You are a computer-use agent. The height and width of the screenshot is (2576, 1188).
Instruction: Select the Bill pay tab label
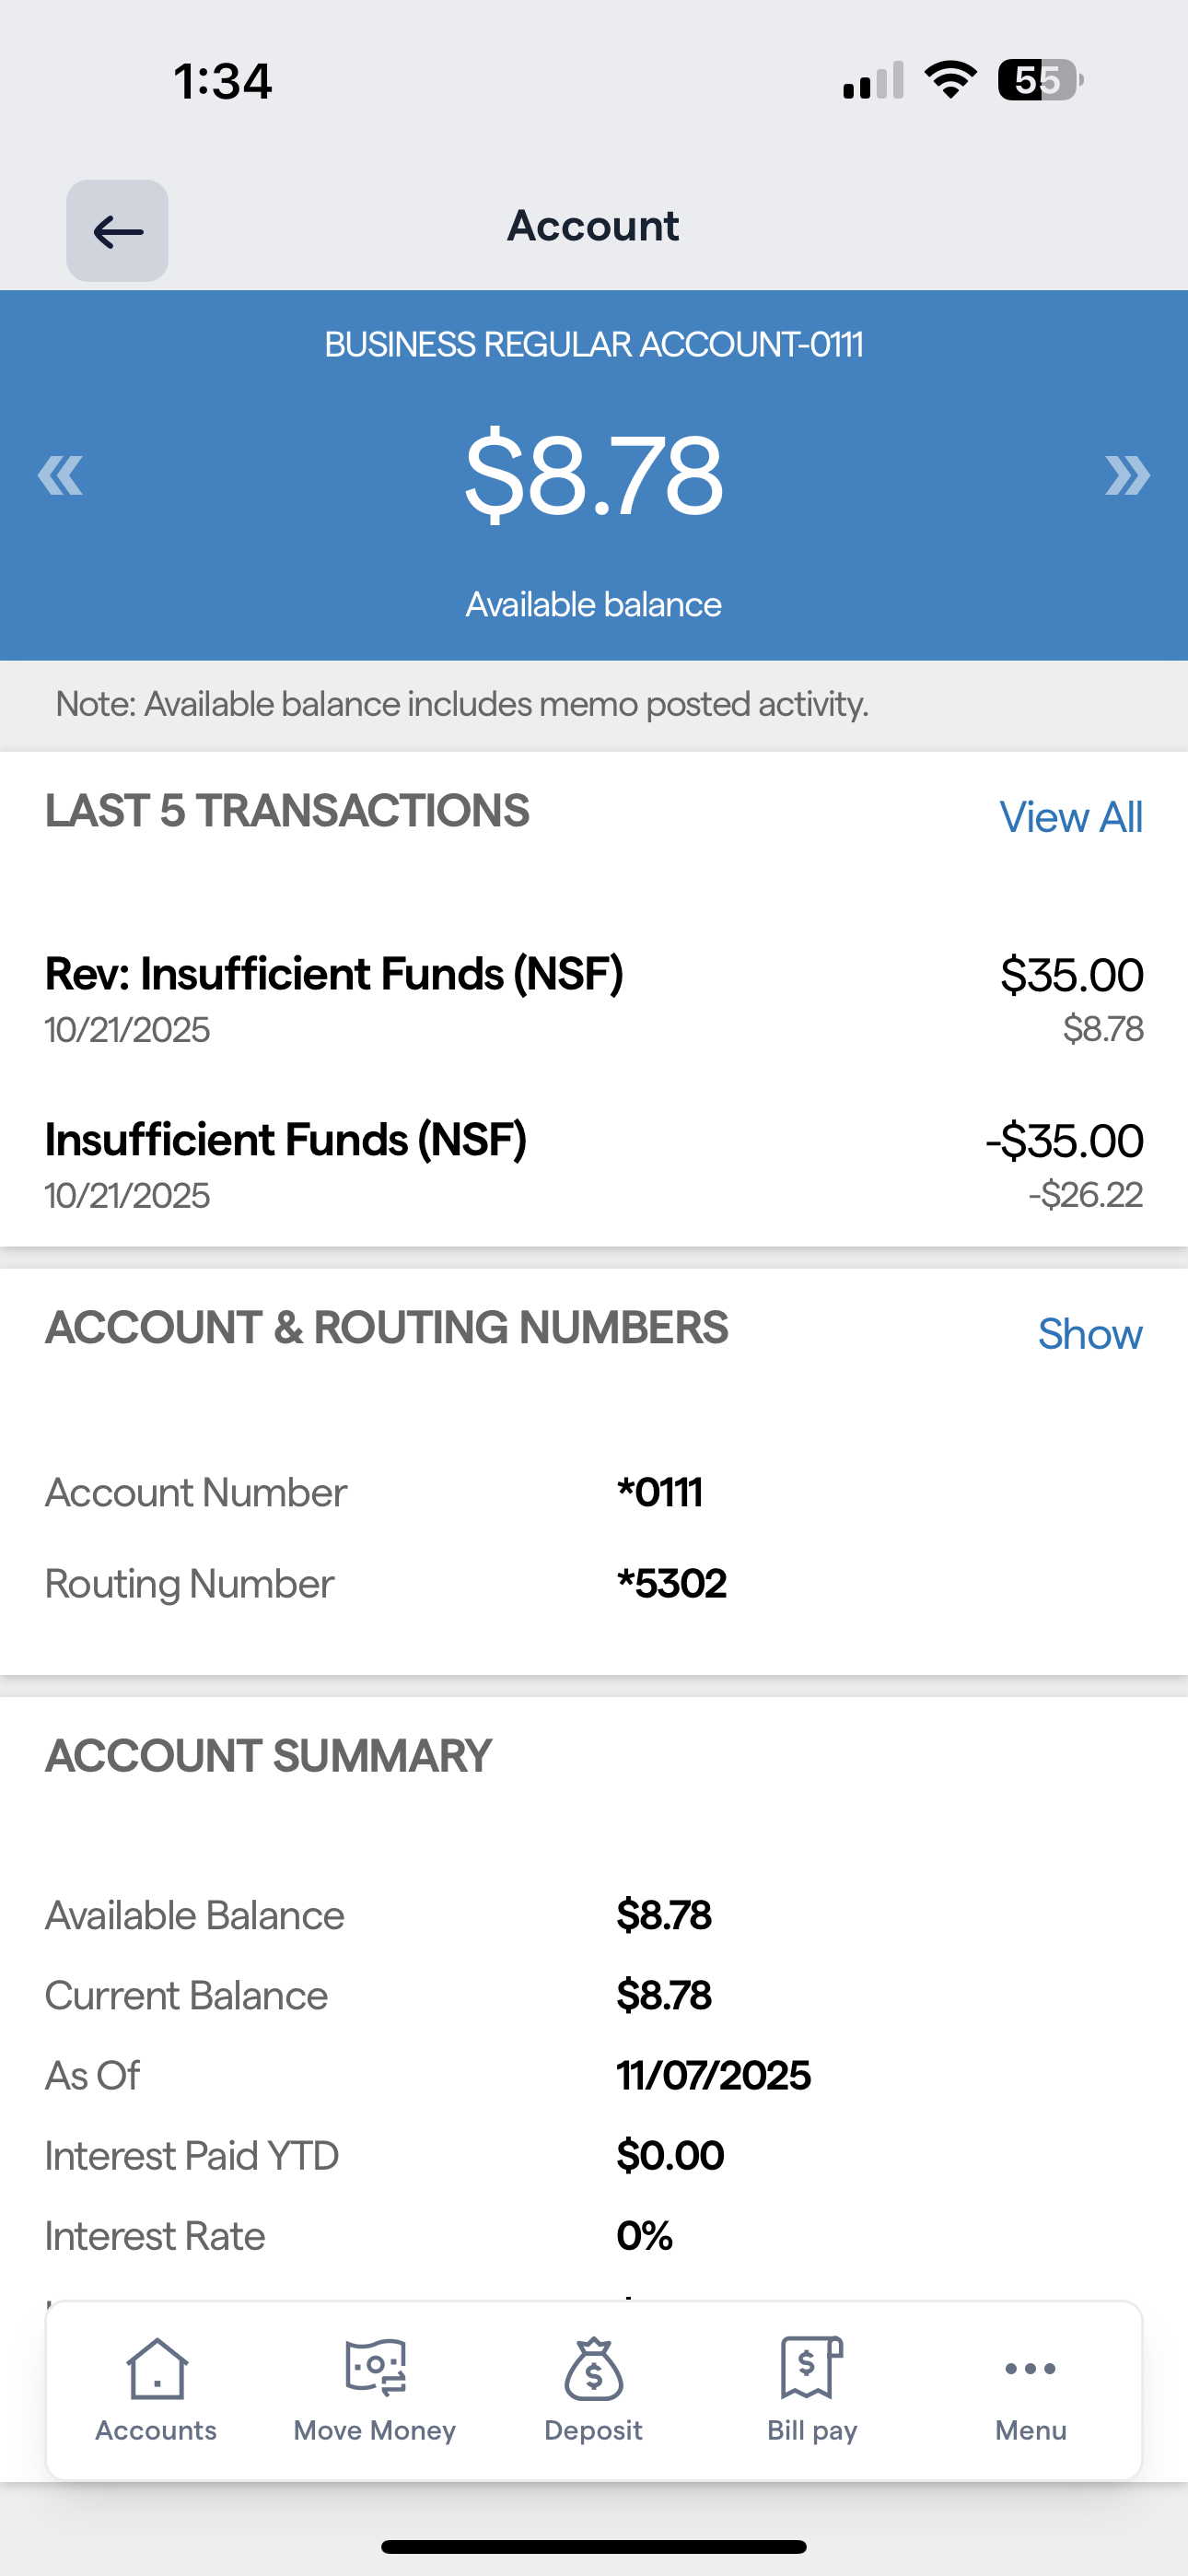[812, 2431]
